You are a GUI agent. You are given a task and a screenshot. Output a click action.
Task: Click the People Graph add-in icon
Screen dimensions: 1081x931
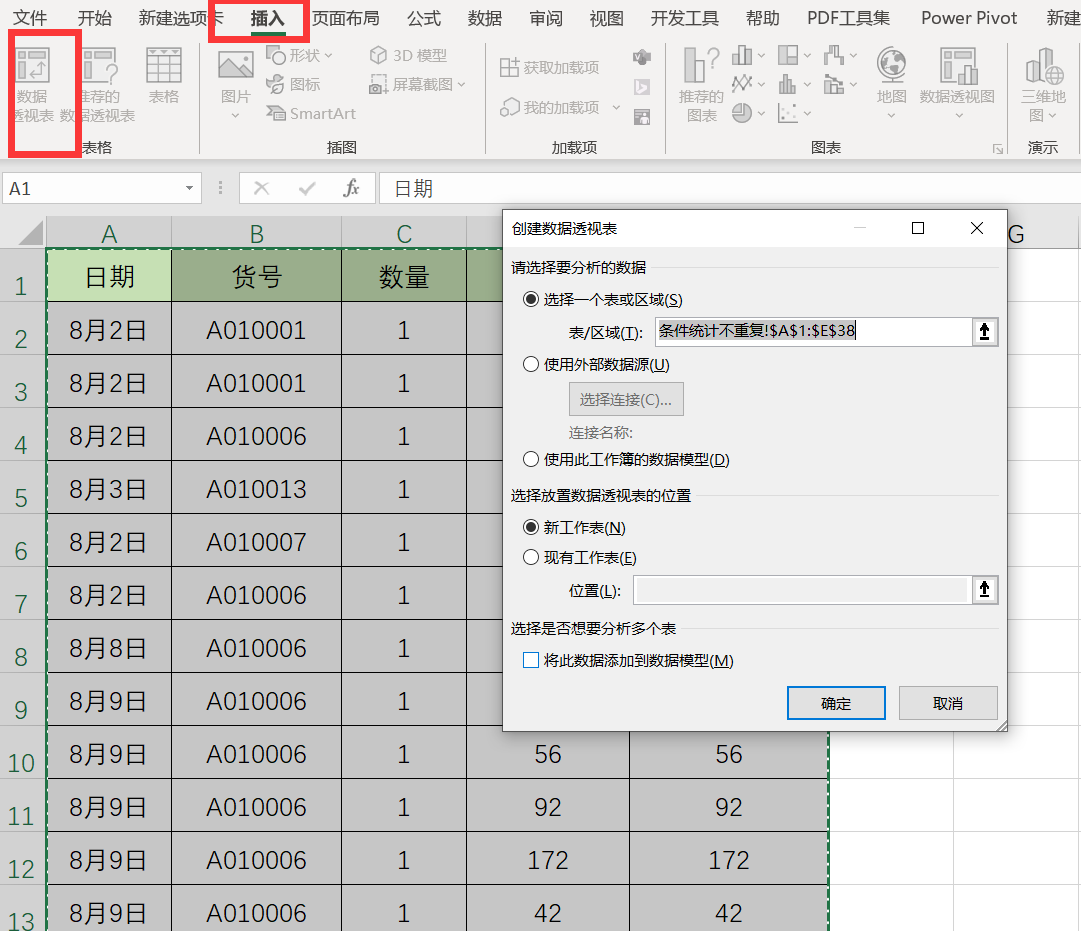click(x=642, y=117)
